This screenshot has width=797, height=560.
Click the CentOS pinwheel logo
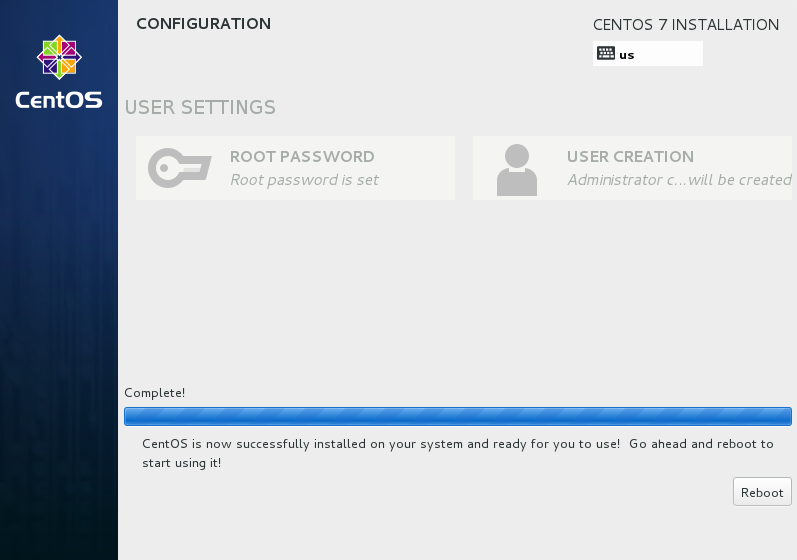coord(59,57)
